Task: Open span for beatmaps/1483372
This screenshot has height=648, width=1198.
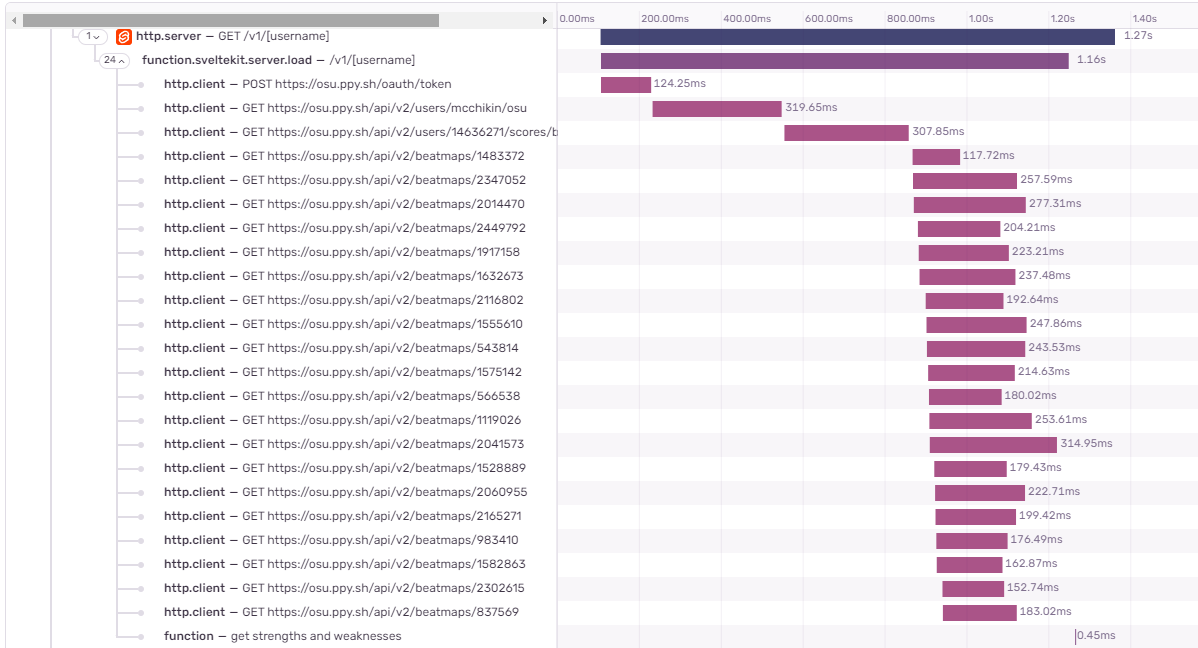Action: (344, 156)
